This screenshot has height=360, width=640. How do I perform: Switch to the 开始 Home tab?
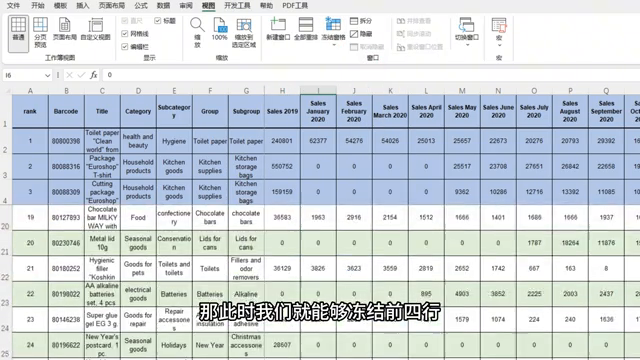click(x=38, y=6)
